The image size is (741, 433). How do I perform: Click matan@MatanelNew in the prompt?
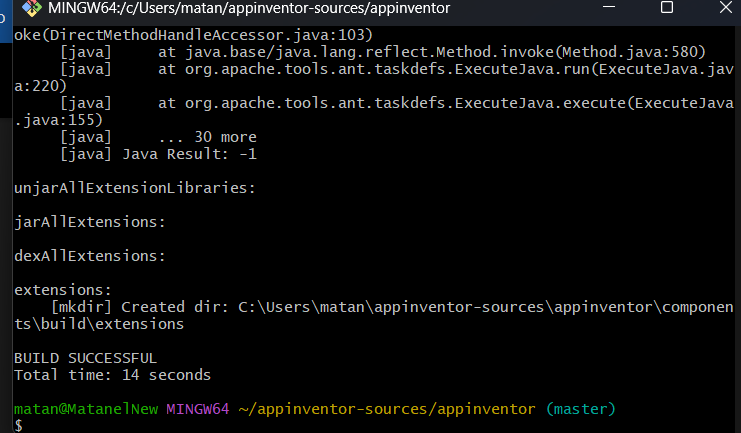(x=85, y=409)
